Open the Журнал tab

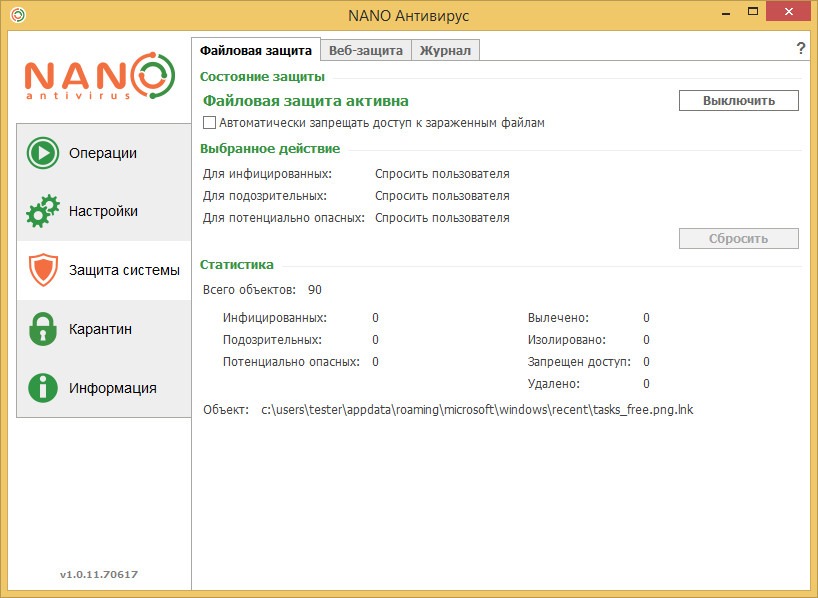point(445,51)
